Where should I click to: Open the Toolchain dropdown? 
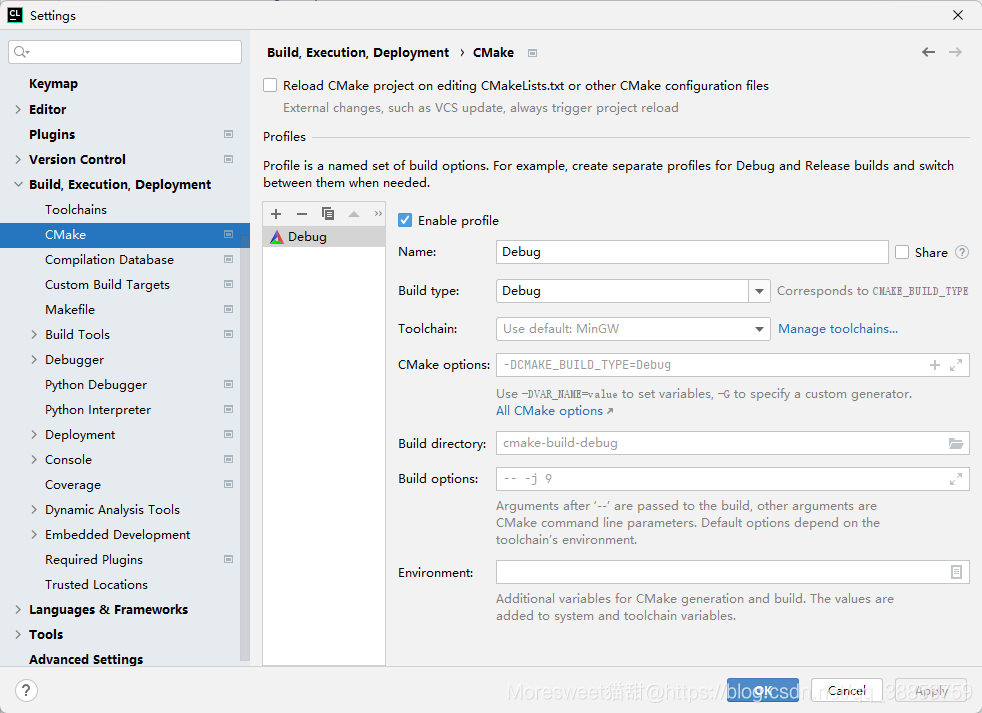(x=759, y=329)
